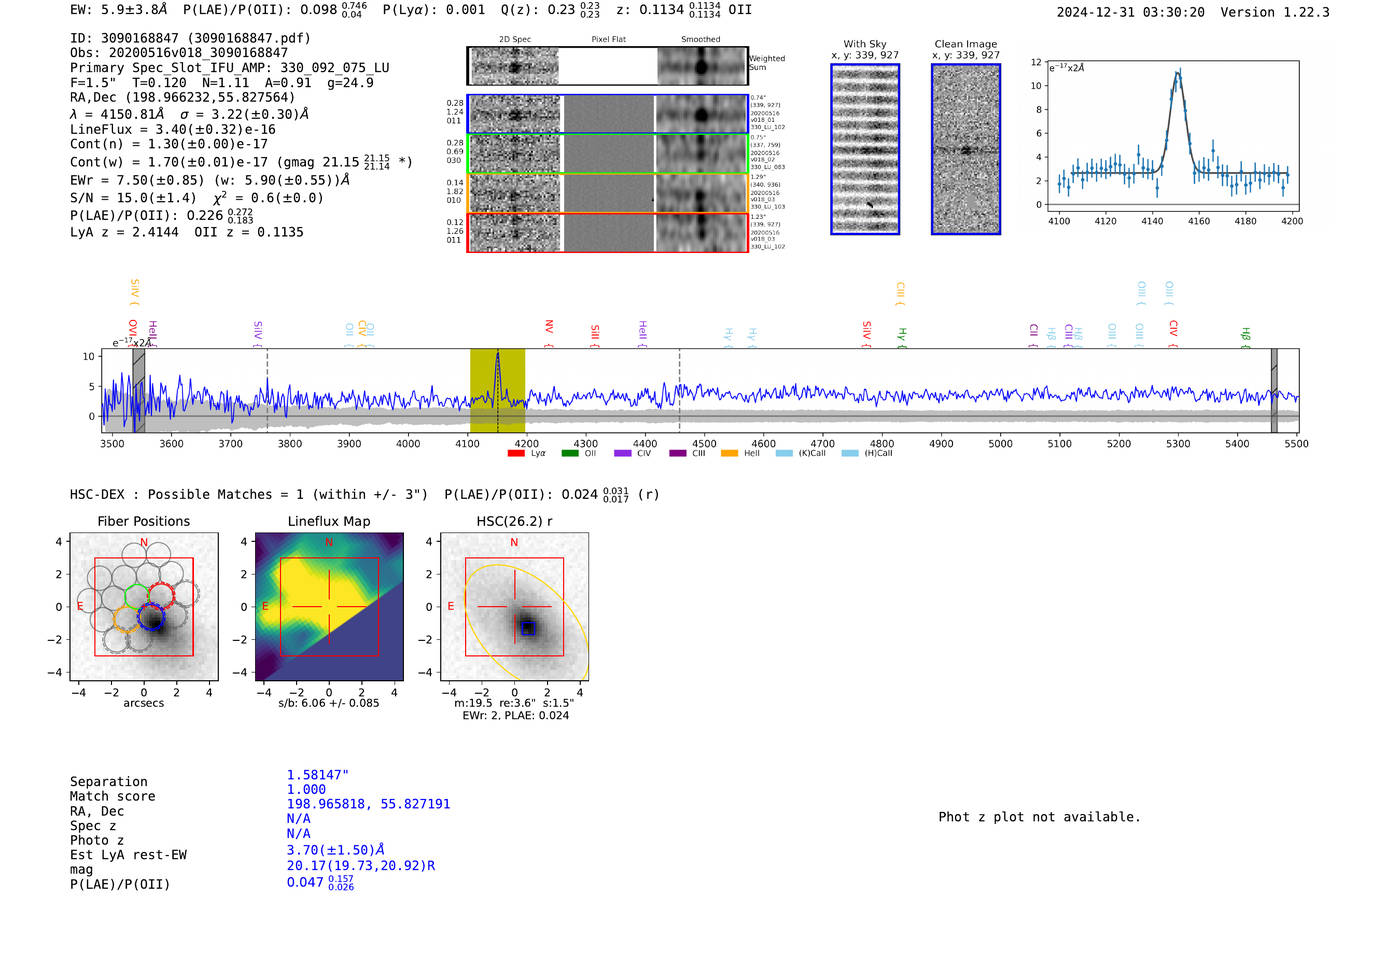Click the s/b: 6.06 +/- 0.085 caption
1400x953 pixels.
click(329, 703)
